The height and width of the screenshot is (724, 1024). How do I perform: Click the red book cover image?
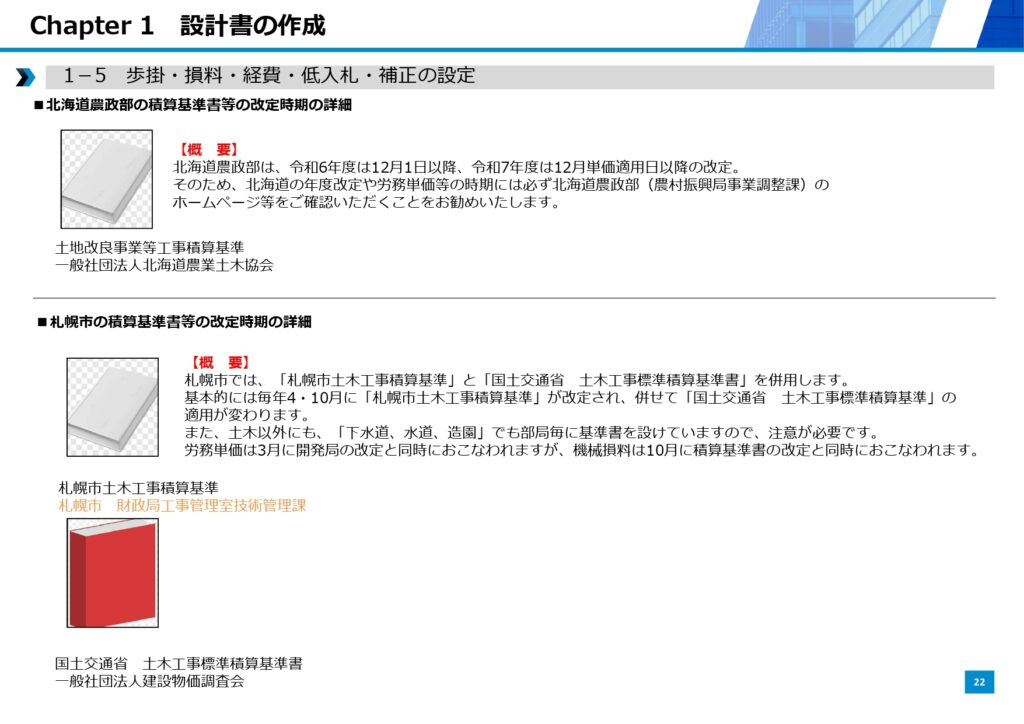coord(112,573)
